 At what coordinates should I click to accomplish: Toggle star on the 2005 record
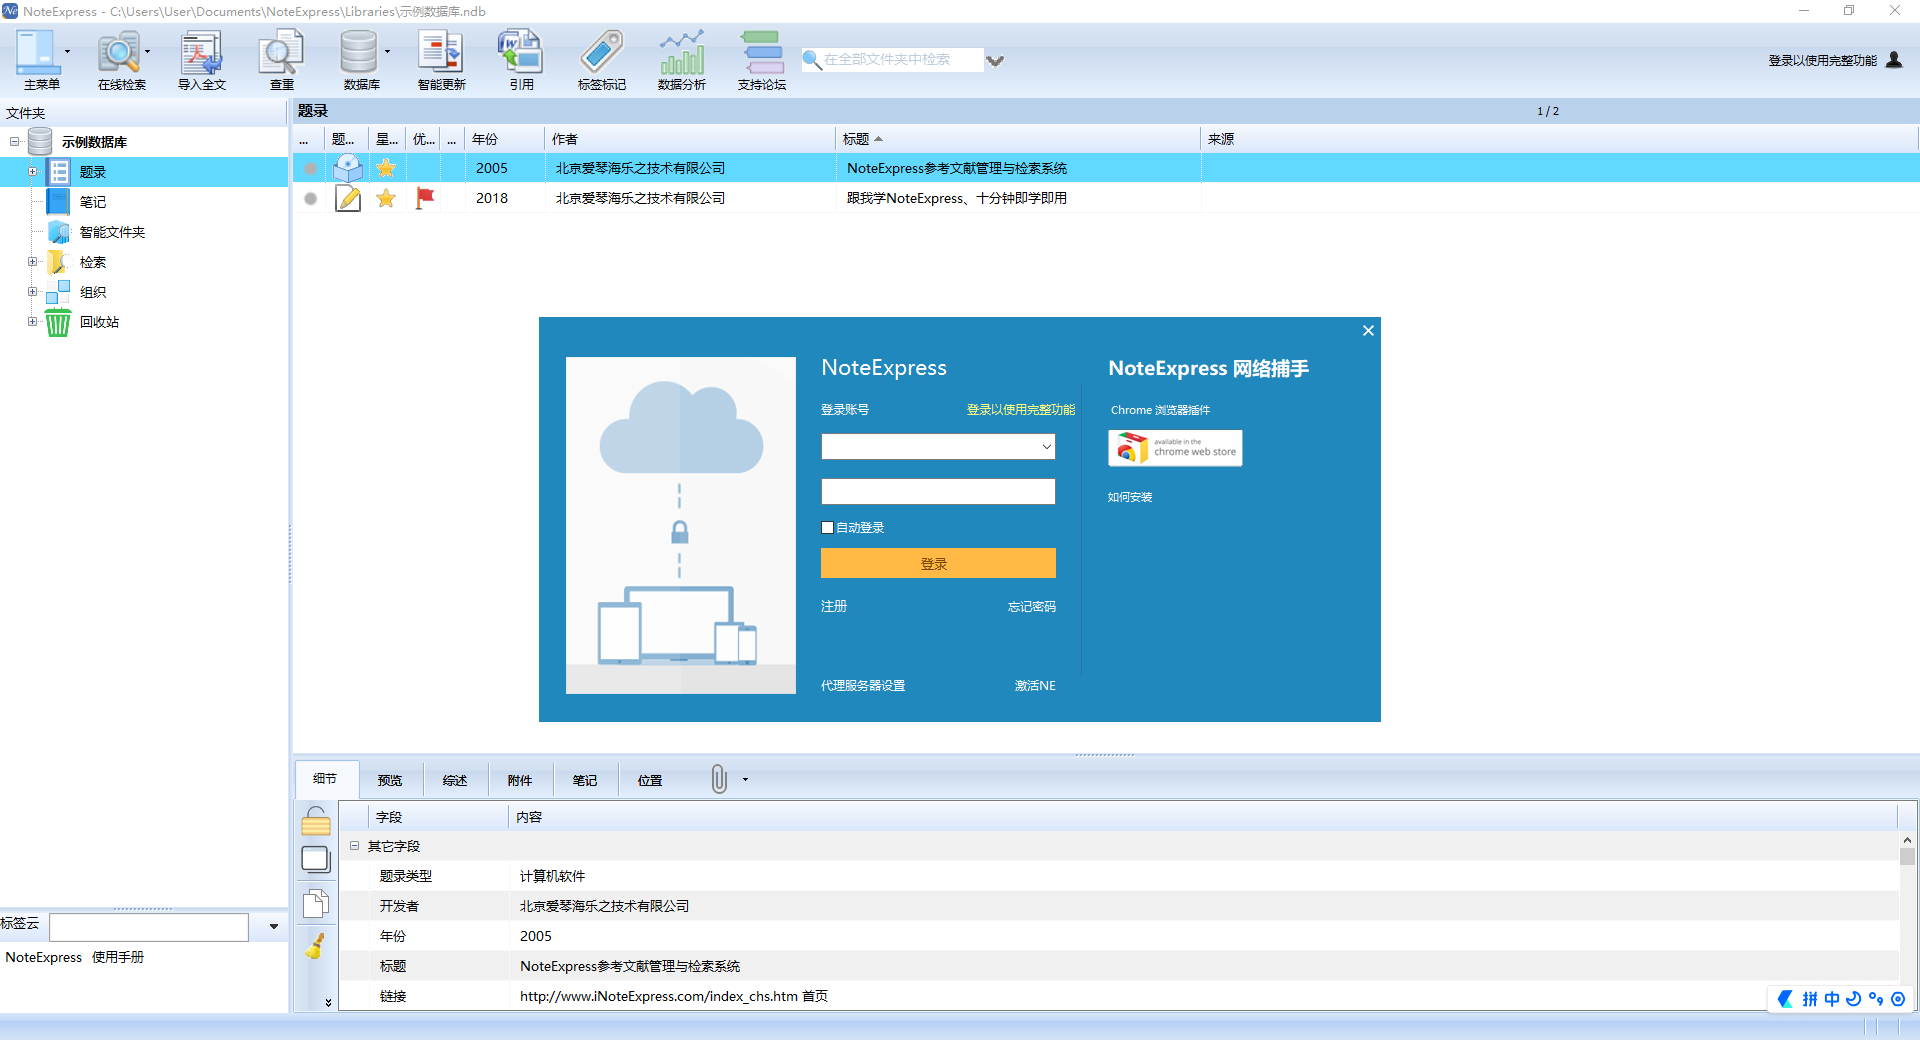click(x=386, y=168)
